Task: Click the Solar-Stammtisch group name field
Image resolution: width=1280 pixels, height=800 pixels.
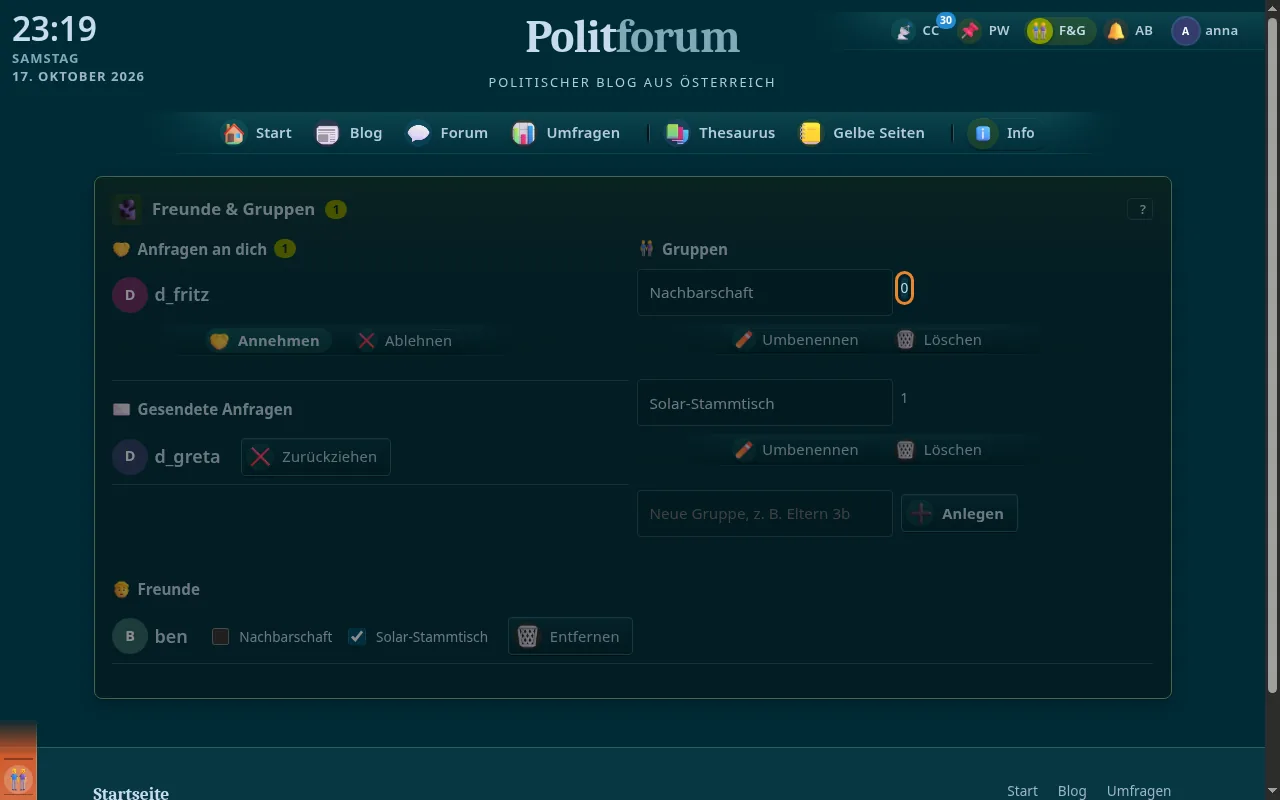Action: click(x=765, y=403)
